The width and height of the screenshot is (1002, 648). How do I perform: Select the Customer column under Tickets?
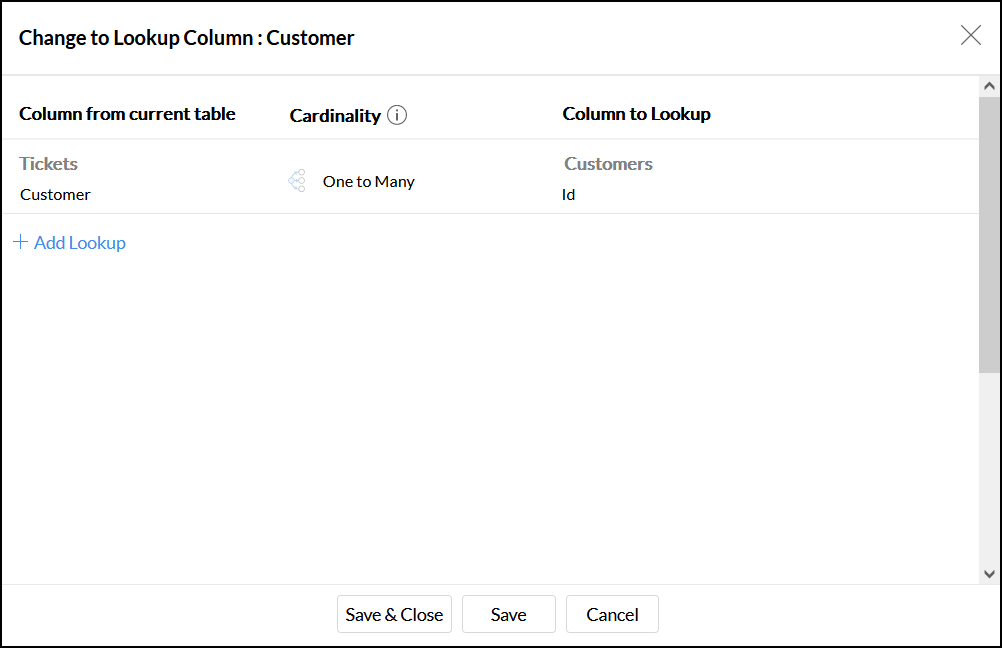tap(56, 195)
